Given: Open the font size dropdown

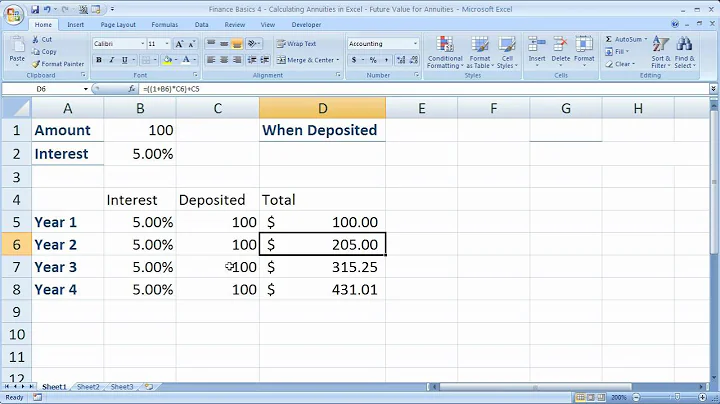Looking at the screenshot, I should point(167,44).
